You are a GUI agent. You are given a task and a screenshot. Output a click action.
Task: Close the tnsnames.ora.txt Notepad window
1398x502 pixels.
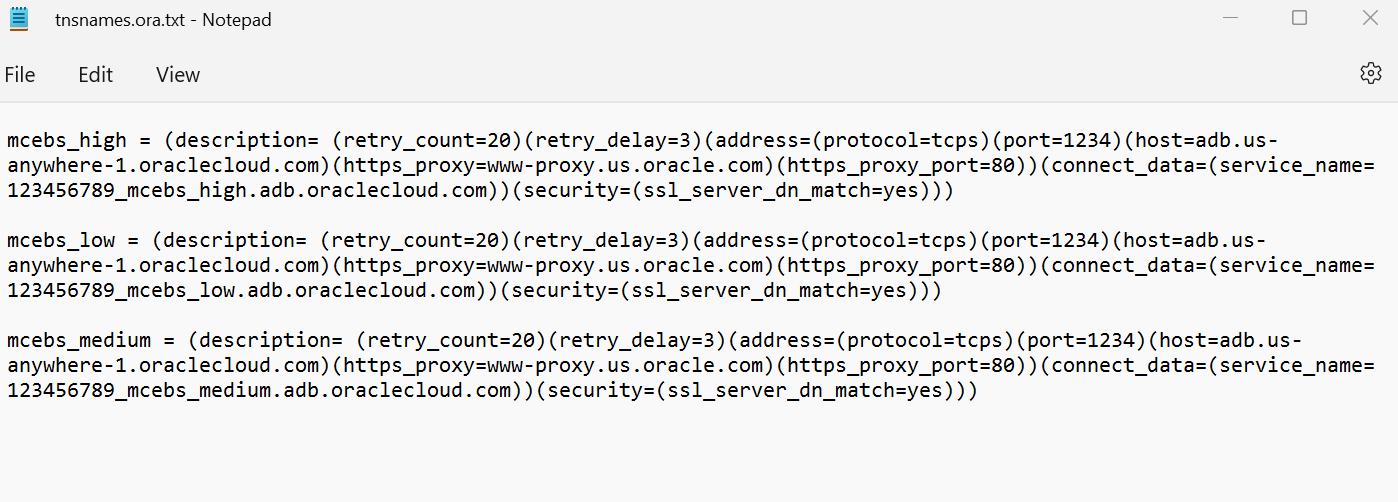pos(1370,18)
